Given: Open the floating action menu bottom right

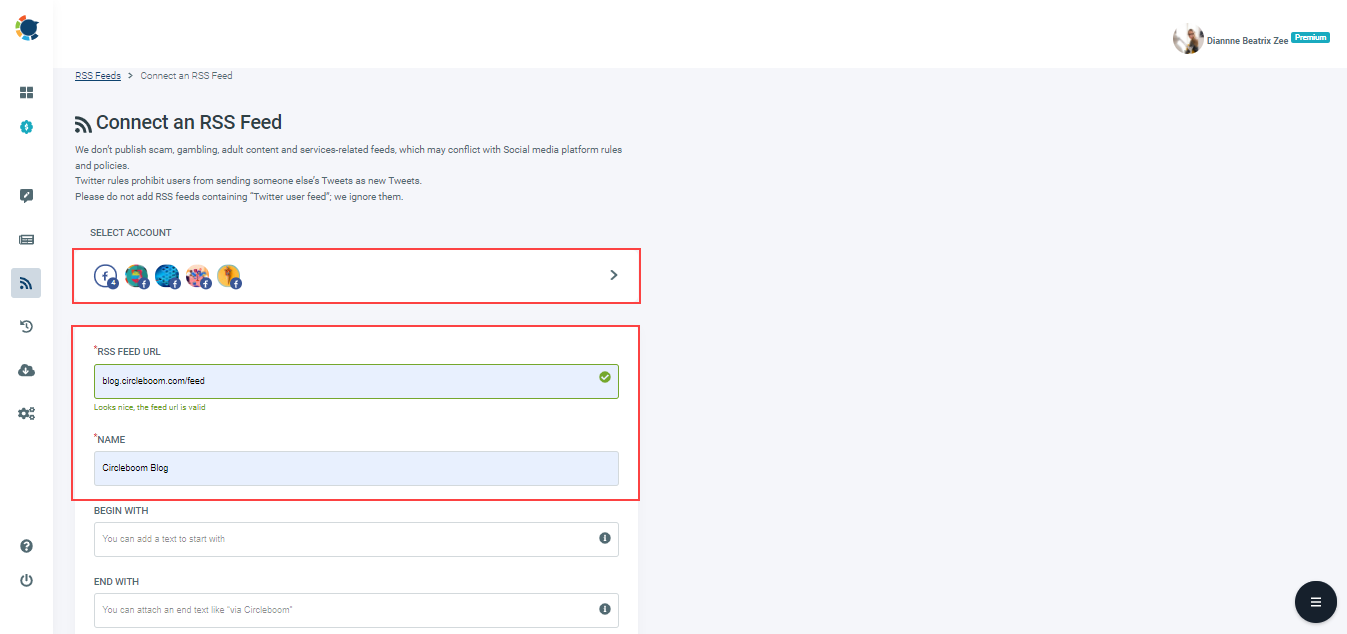Looking at the screenshot, I should click(x=1315, y=602).
